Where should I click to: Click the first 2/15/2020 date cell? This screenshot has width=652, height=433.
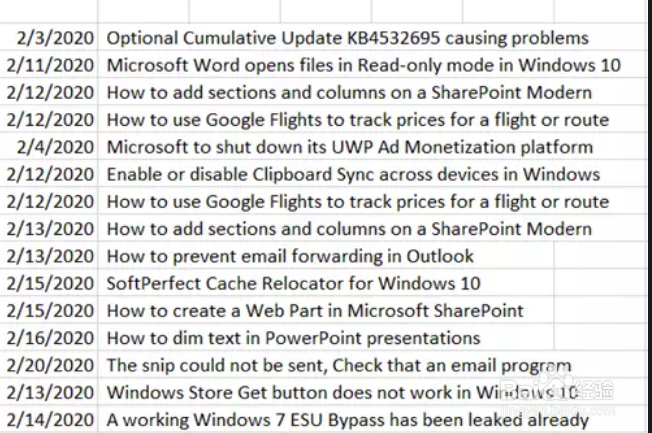[x=49, y=284]
